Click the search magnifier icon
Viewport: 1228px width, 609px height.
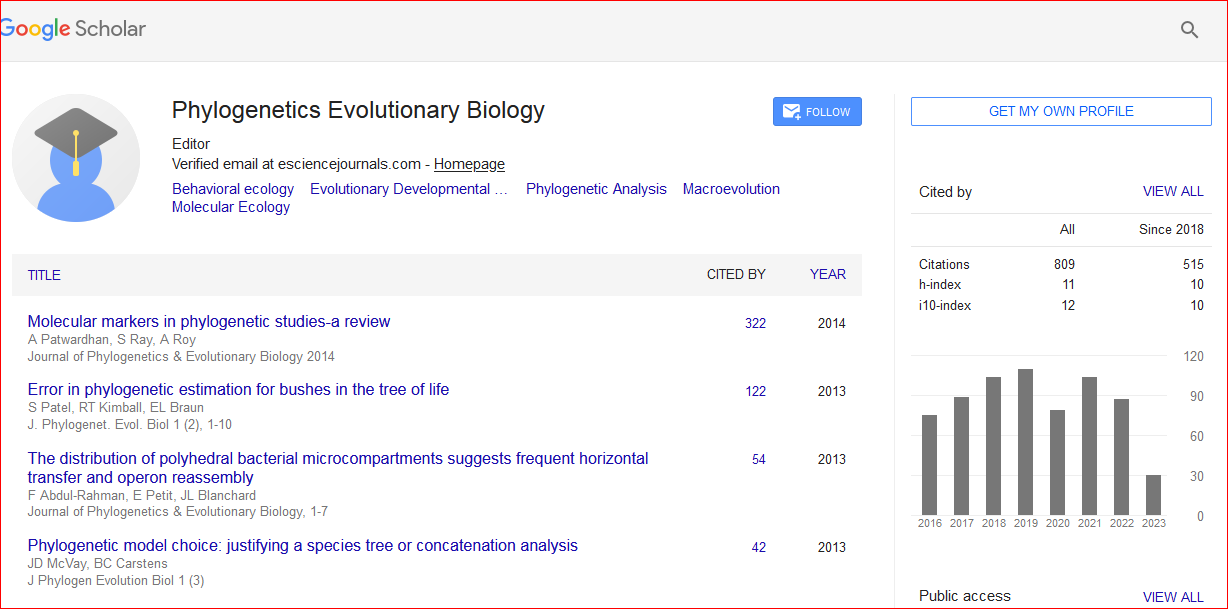point(1189,30)
